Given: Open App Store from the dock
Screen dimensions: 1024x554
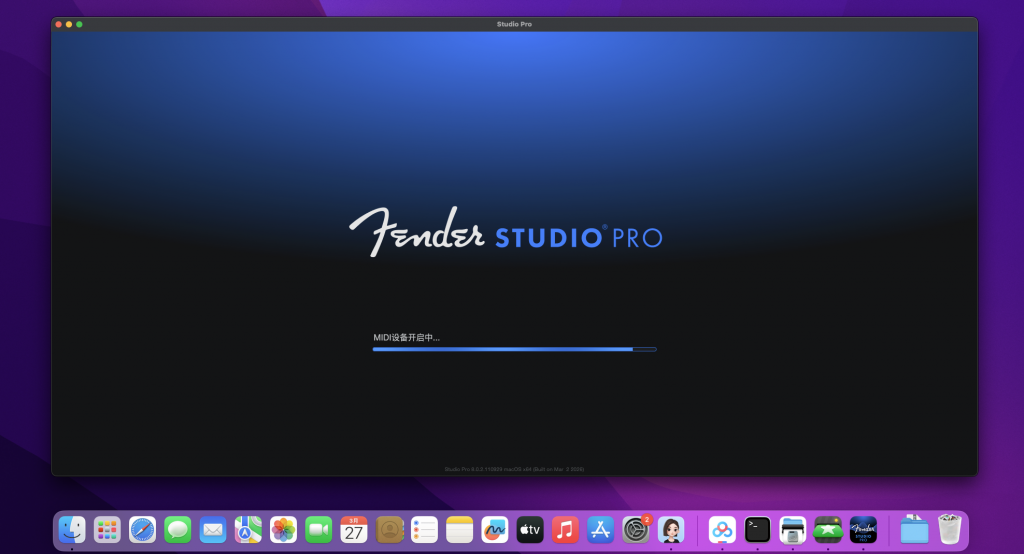Looking at the screenshot, I should click(x=600, y=529).
